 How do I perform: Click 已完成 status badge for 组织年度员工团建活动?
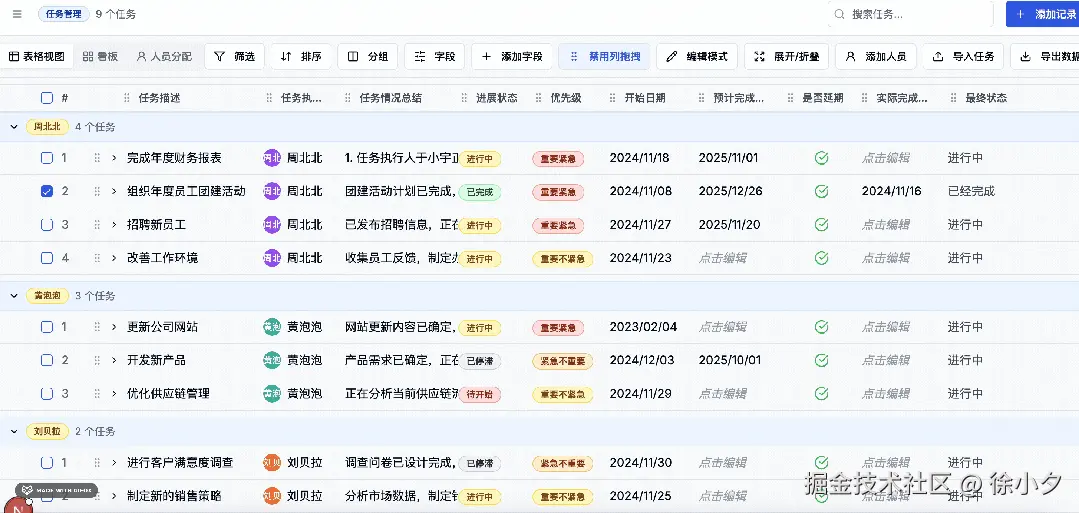coord(480,192)
